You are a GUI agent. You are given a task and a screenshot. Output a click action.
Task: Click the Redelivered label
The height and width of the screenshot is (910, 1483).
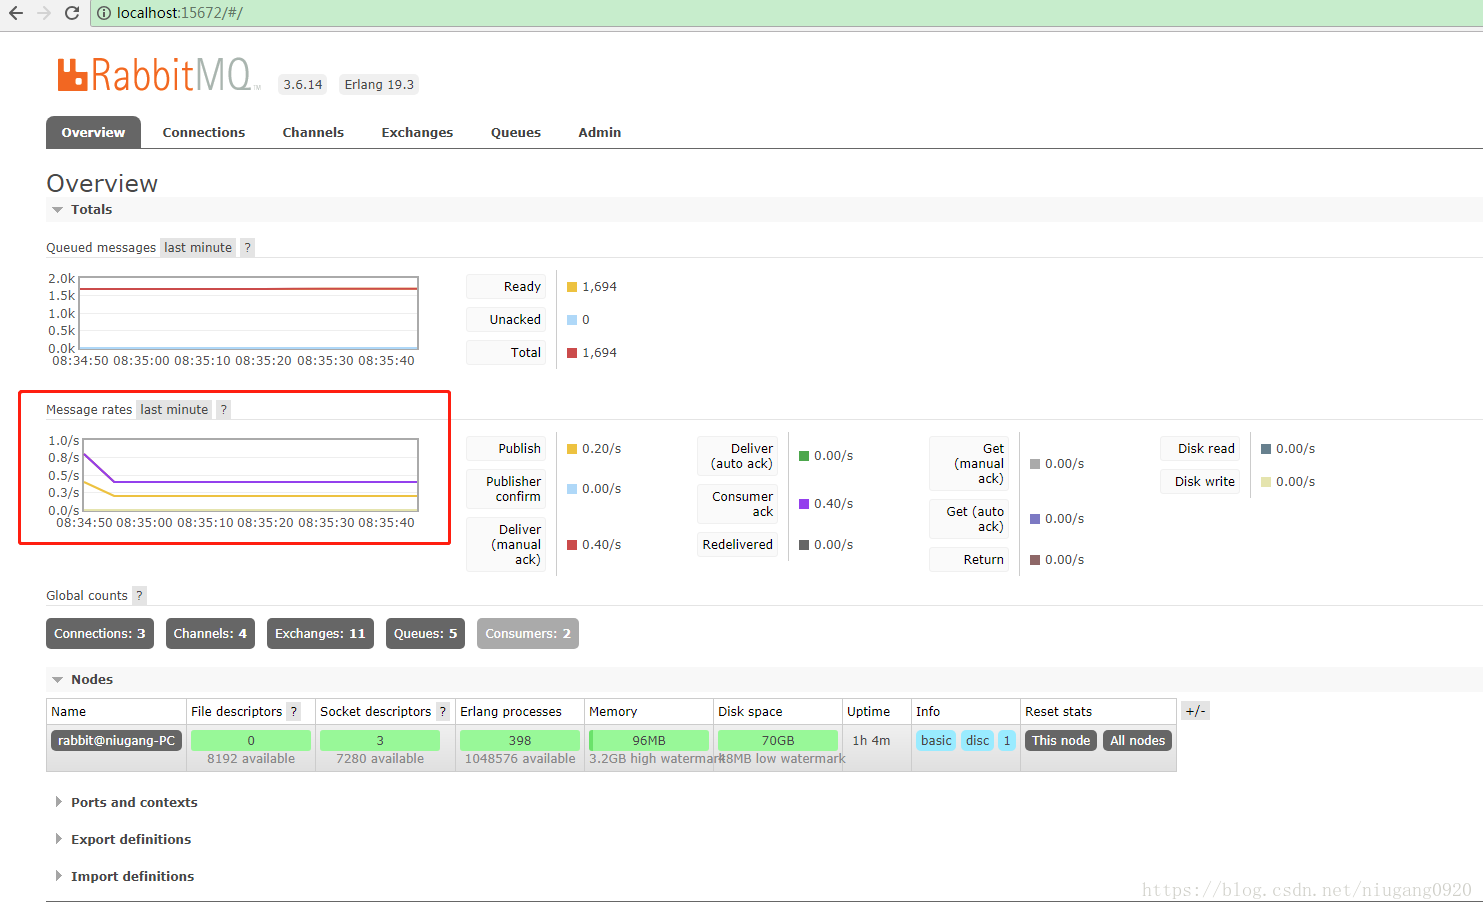[738, 545]
